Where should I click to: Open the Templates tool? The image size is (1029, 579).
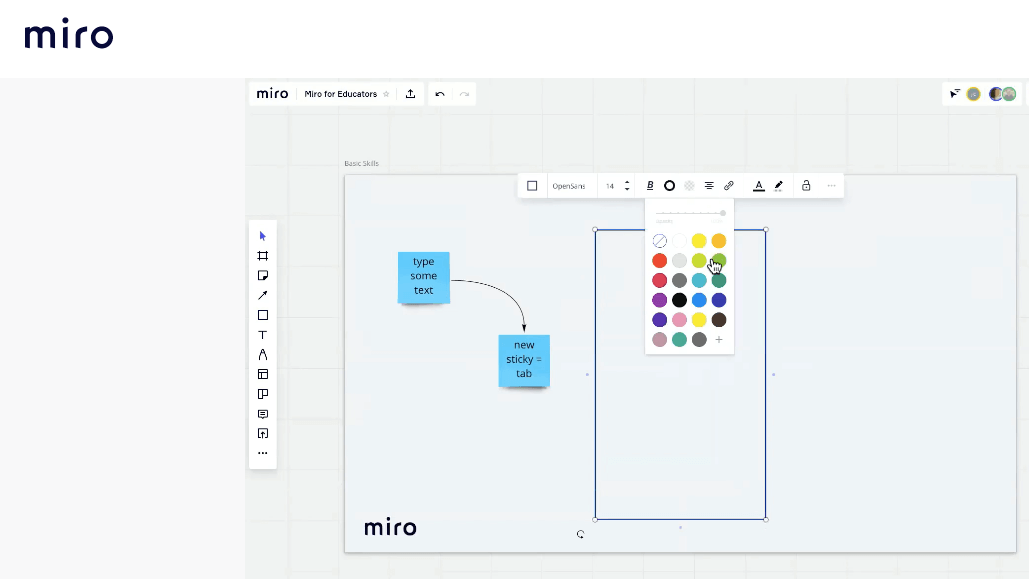[262, 374]
